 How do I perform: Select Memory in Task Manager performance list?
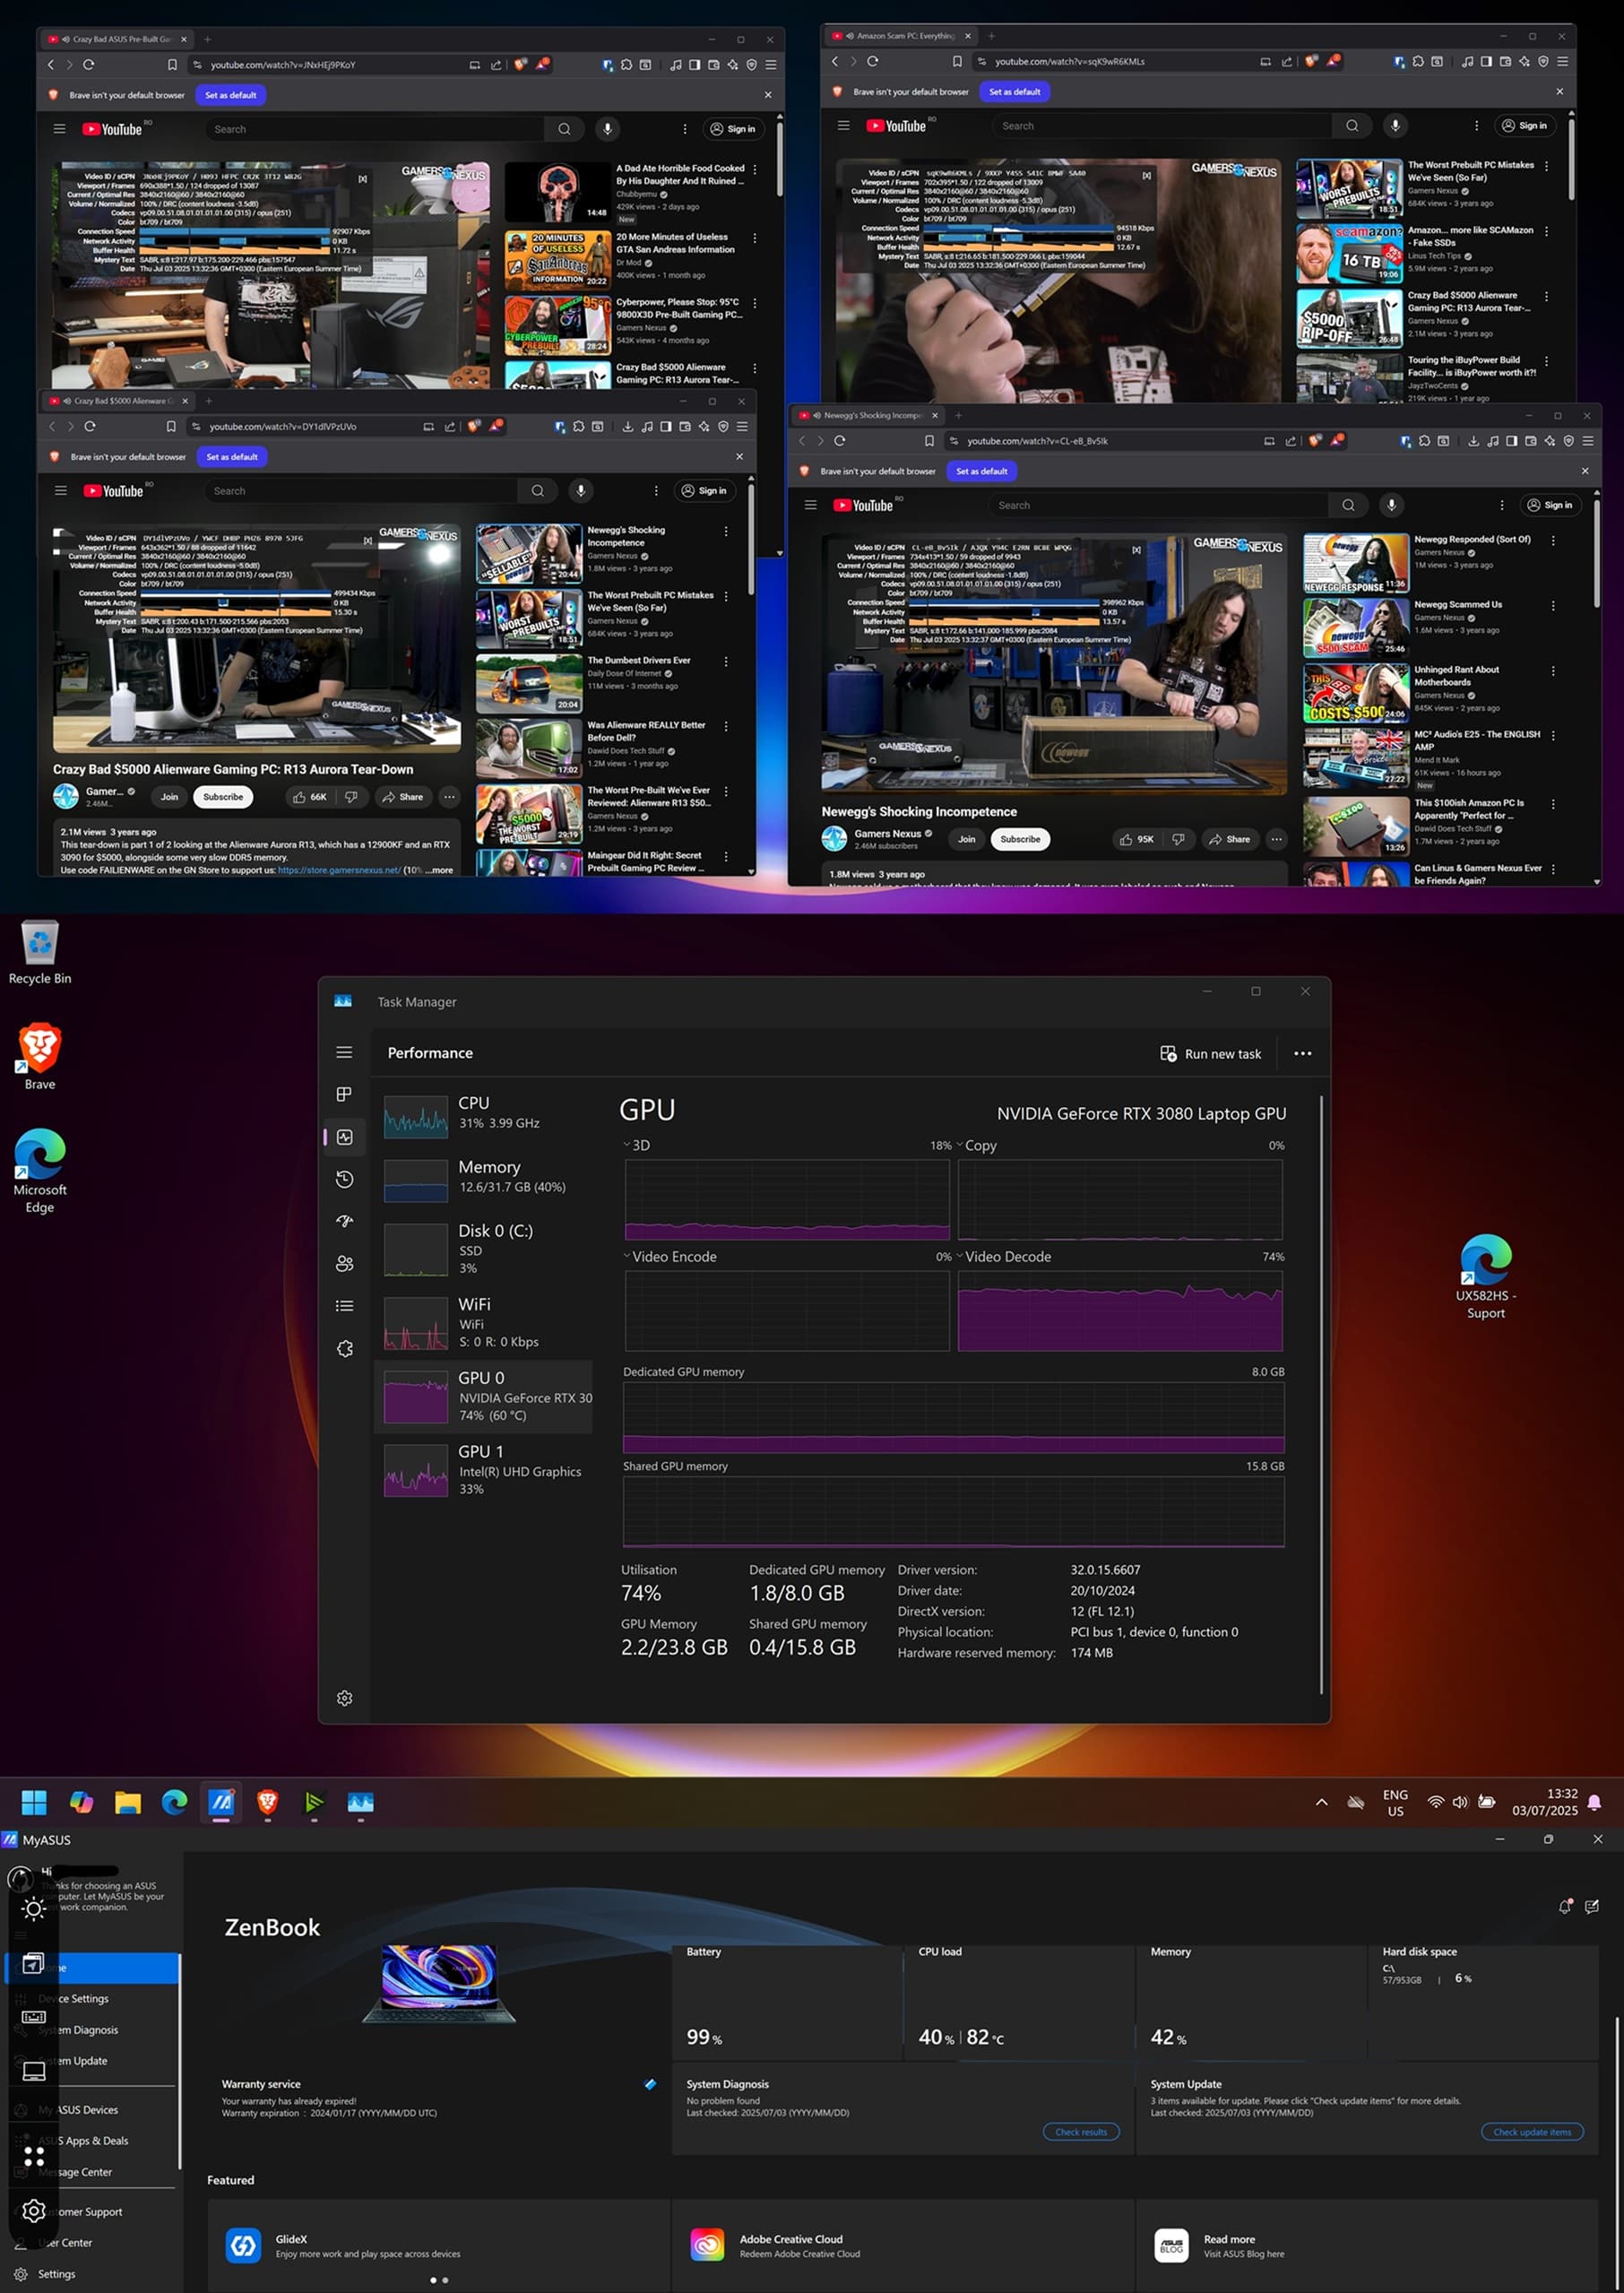pos(484,1178)
